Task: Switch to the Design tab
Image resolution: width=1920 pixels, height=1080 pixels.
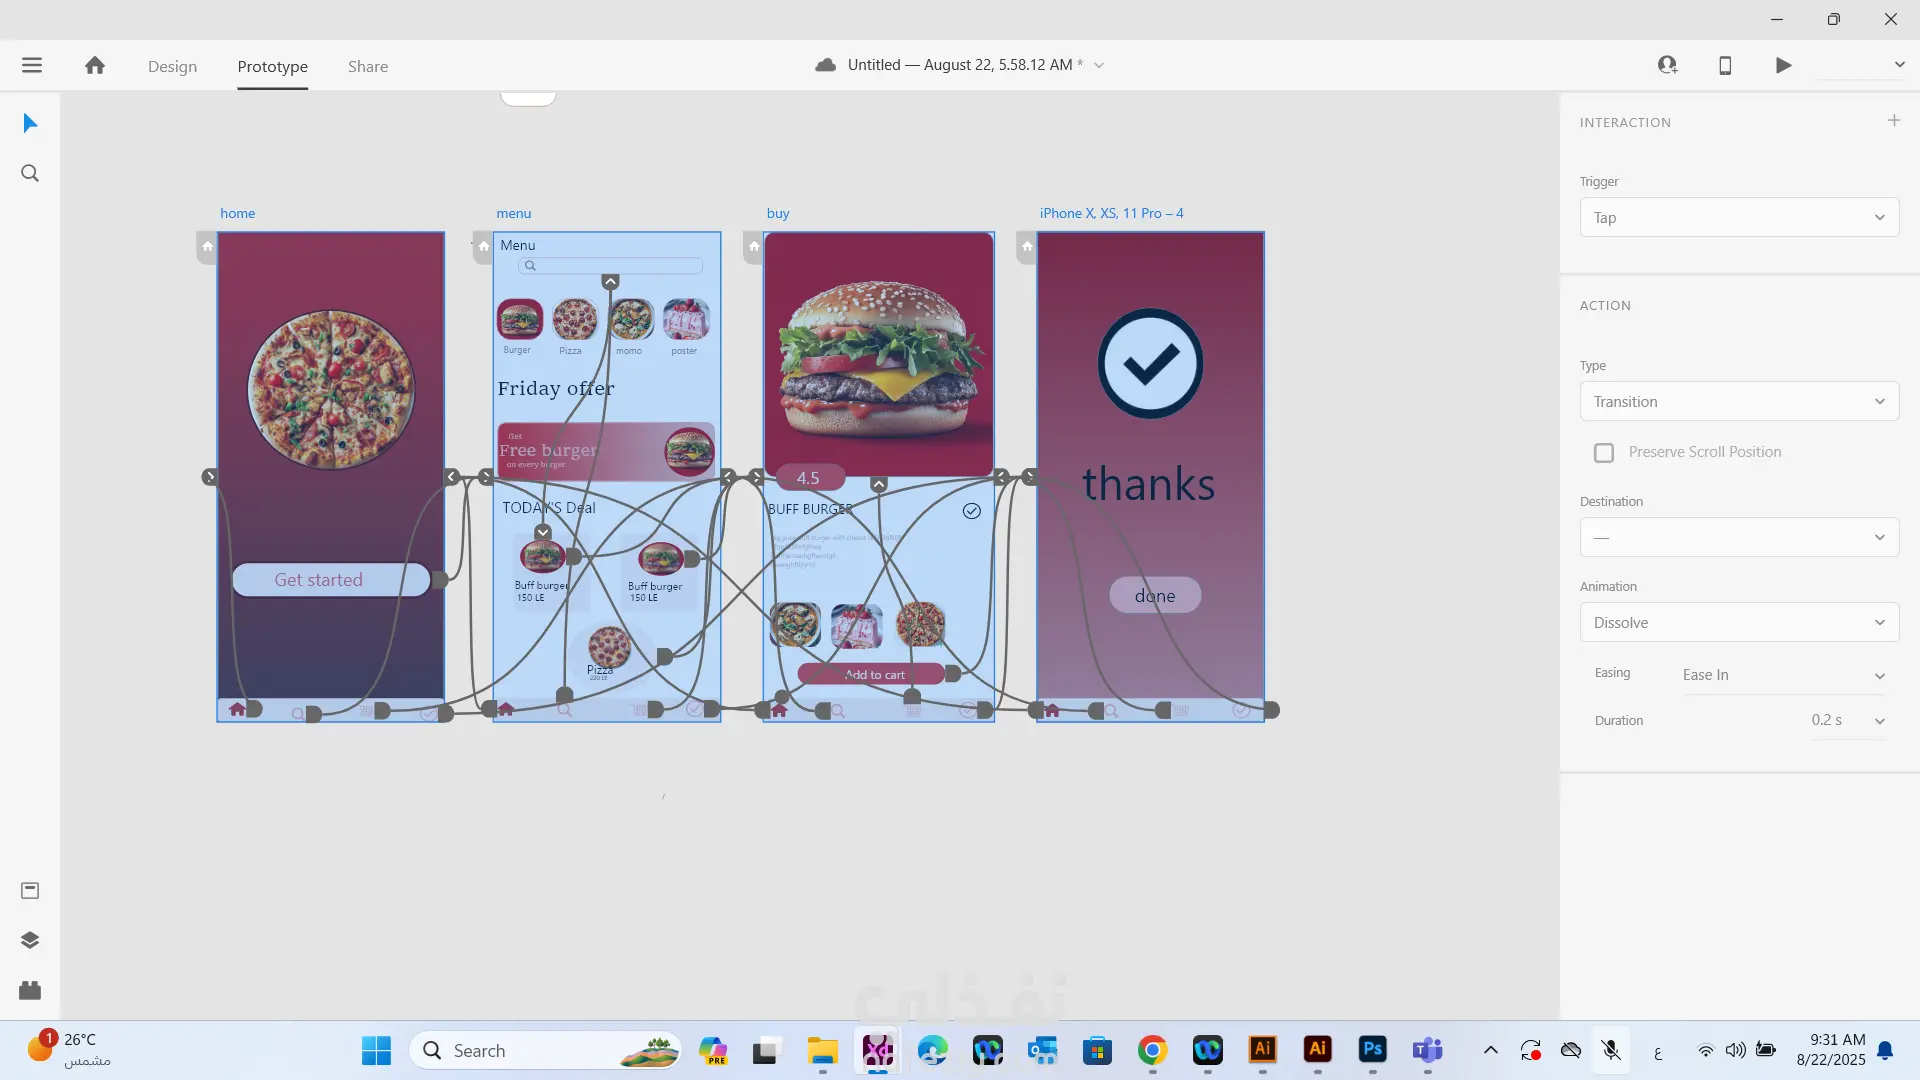Action: (172, 67)
